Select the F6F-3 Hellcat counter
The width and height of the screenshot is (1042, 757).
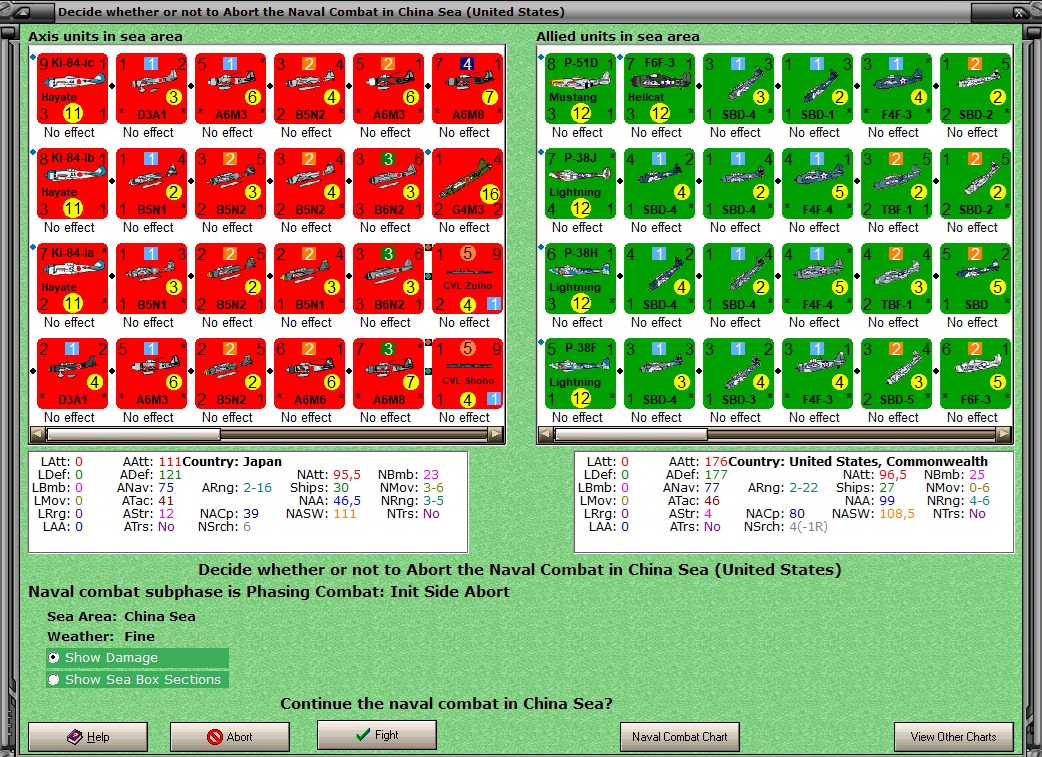(659, 88)
